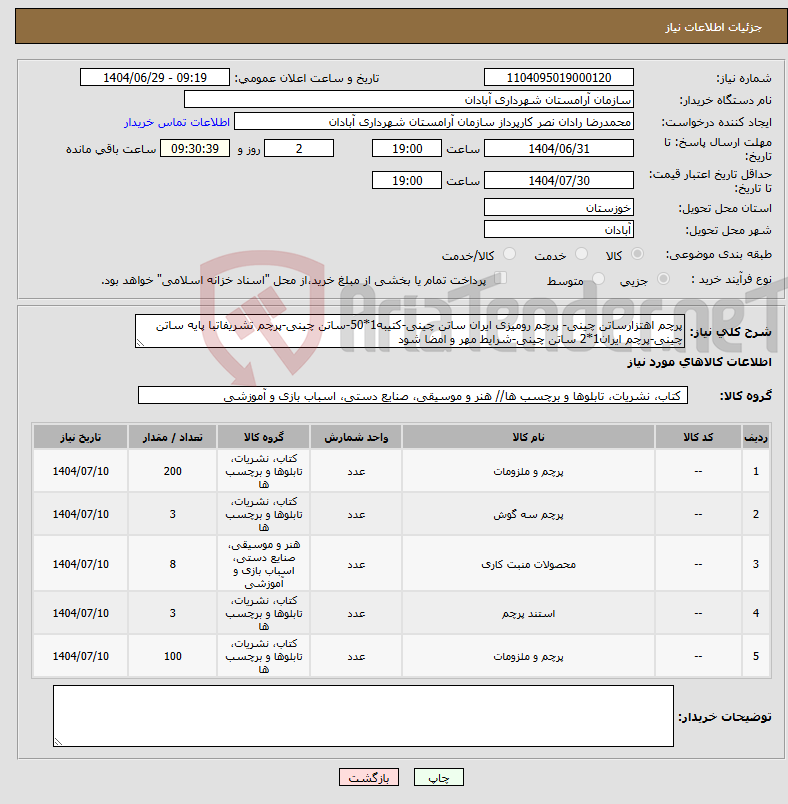Viewport: 788px width, 804px height.
Task: Click استند پرچم item name
Action: click(x=528, y=613)
